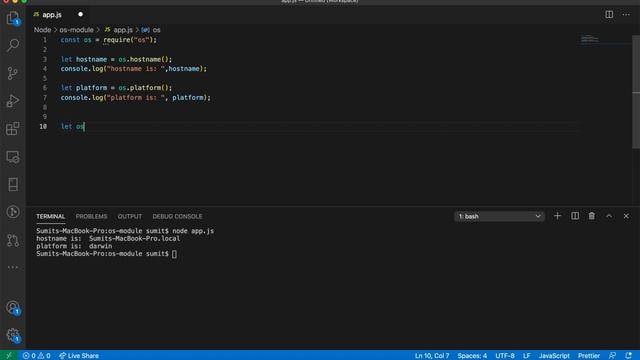Open errors and warnings count in status bar
This screenshot has height=360, width=640.
(36, 356)
